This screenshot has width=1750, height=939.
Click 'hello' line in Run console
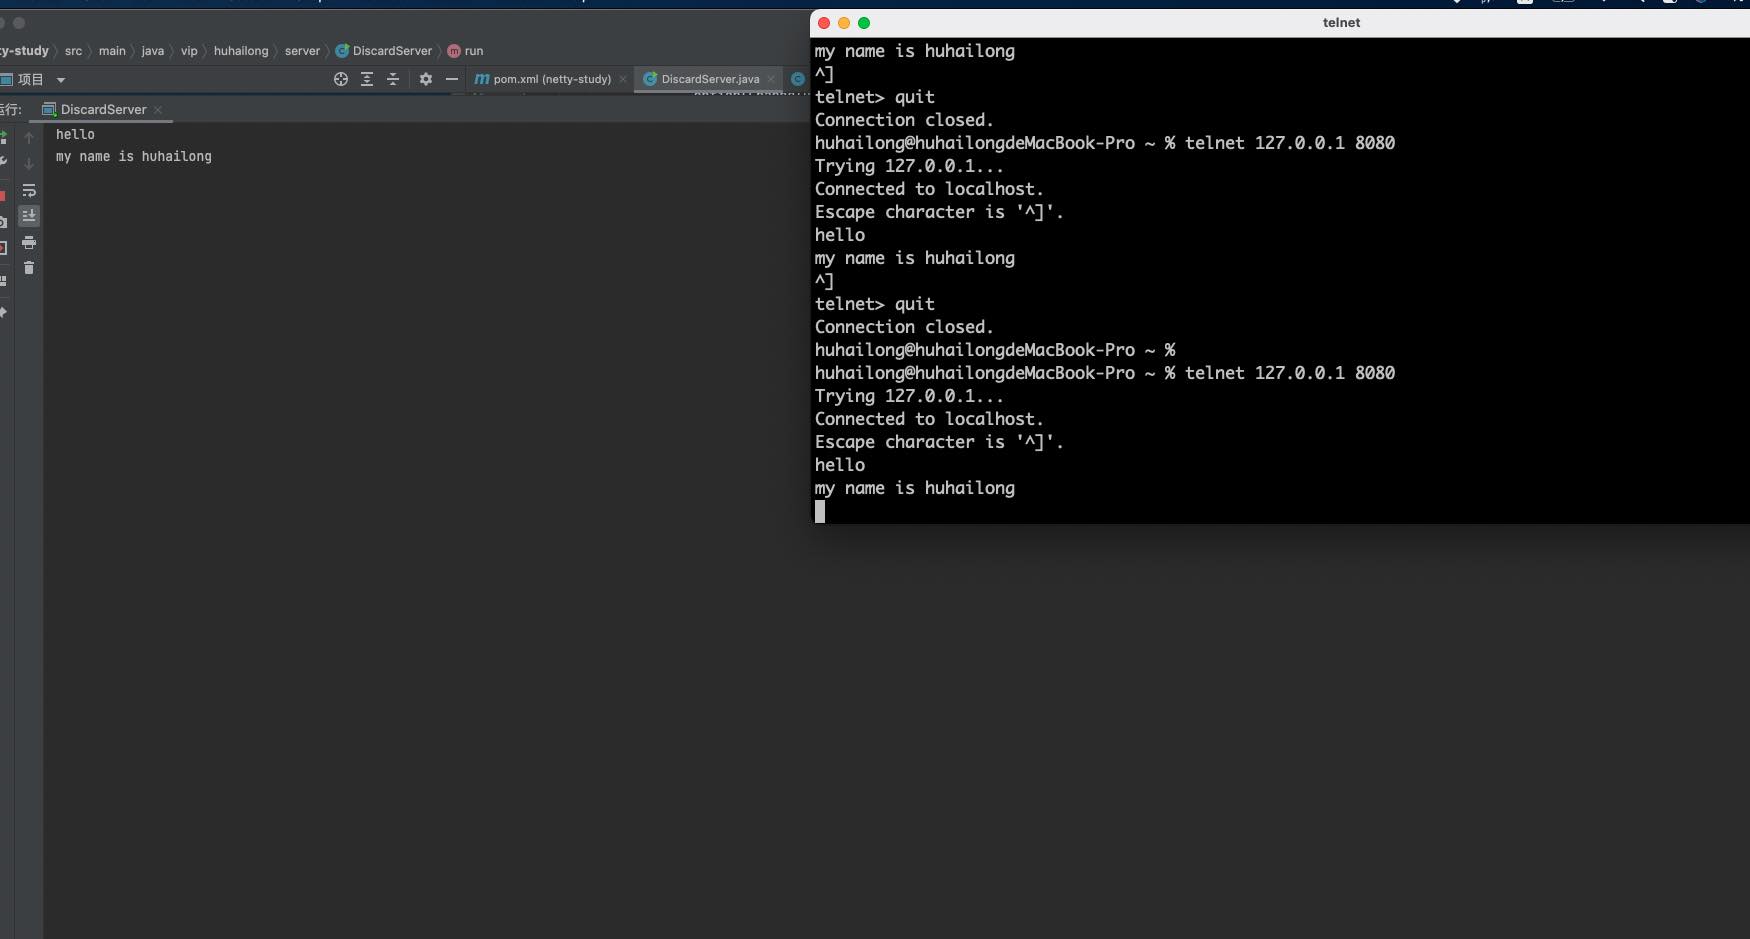[x=75, y=134]
